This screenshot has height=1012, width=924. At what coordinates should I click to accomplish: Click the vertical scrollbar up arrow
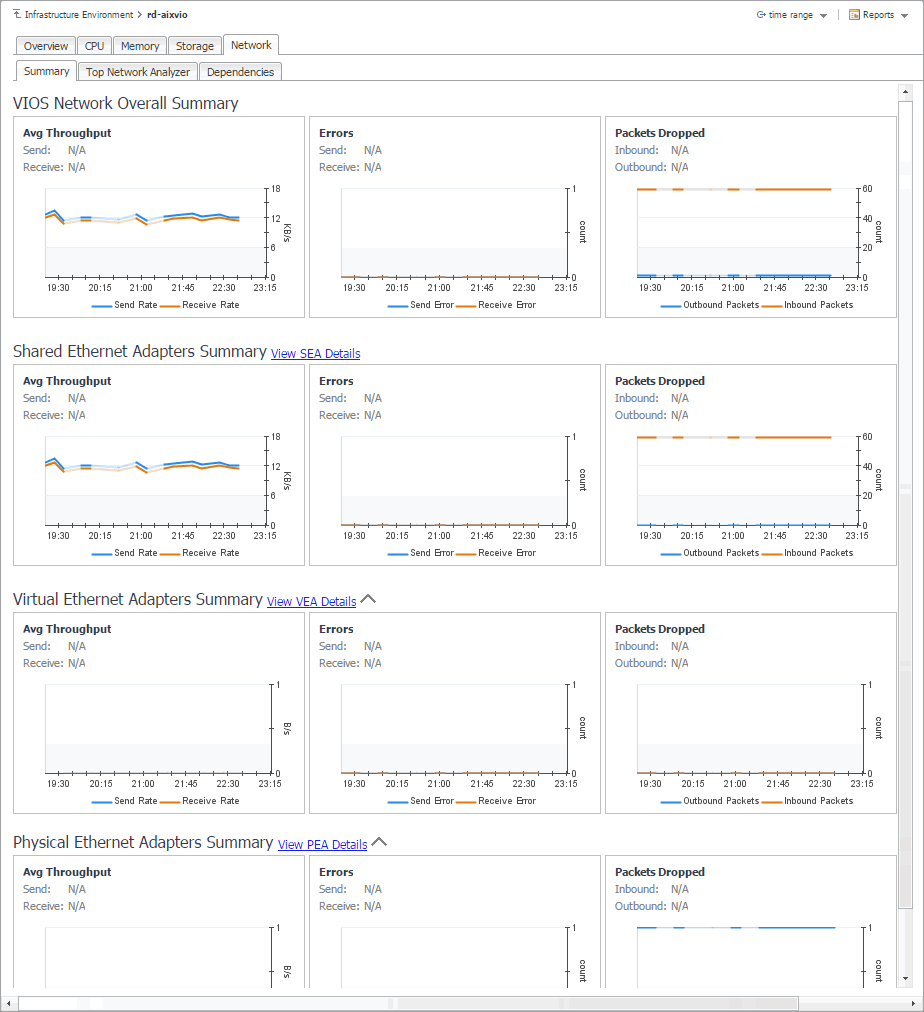click(x=905, y=92)
